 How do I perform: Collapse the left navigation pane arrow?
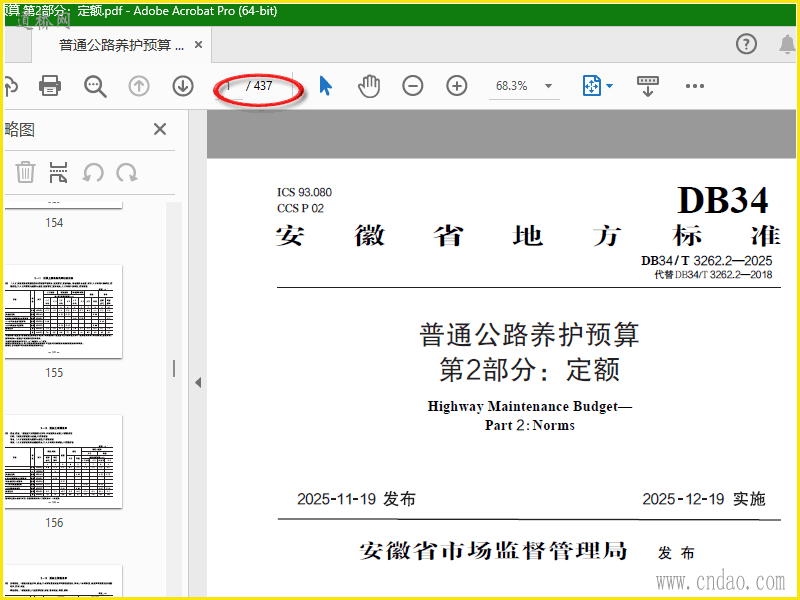197,382
